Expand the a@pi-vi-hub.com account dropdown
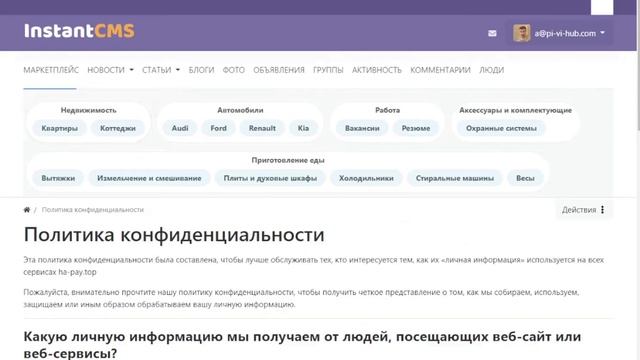 click(x=570, y=33)
